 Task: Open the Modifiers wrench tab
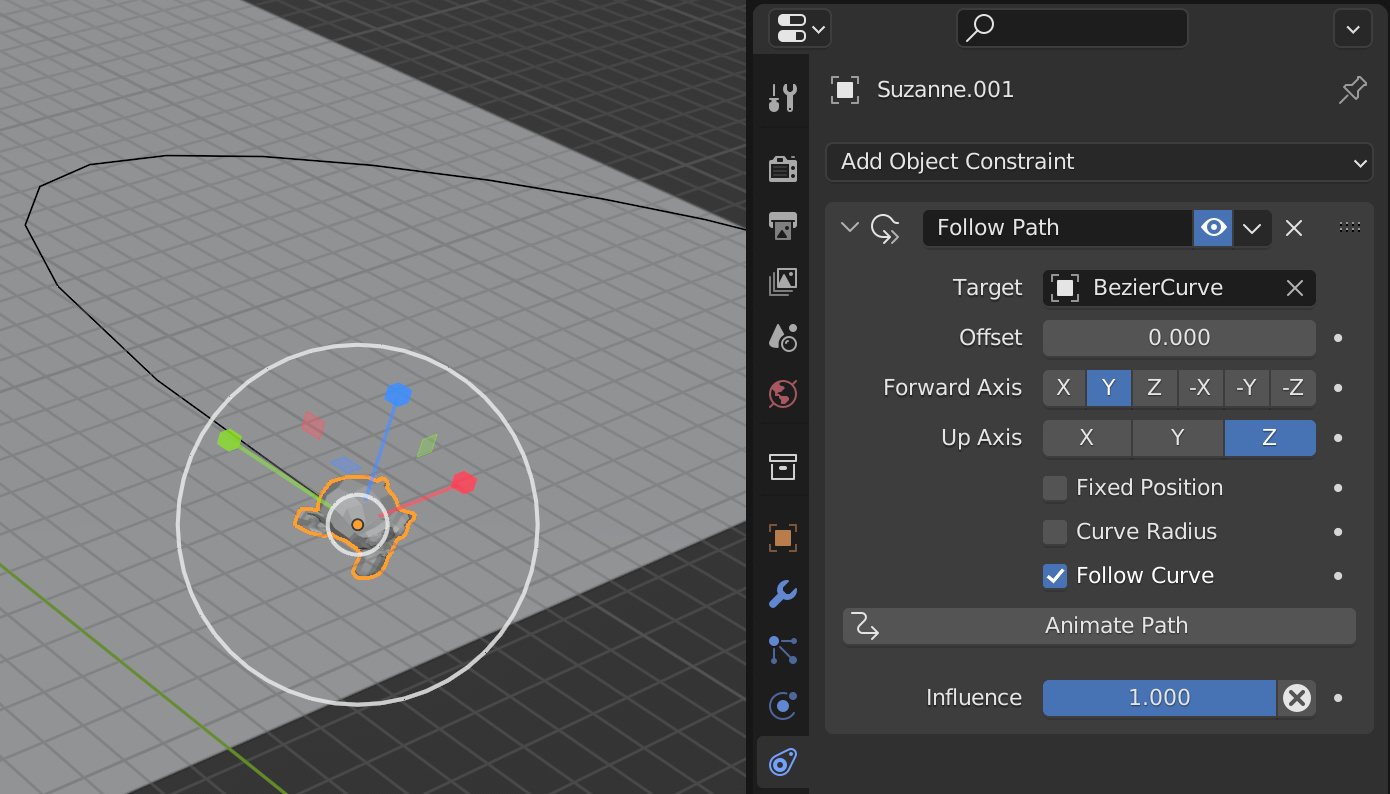click(782, 594)
